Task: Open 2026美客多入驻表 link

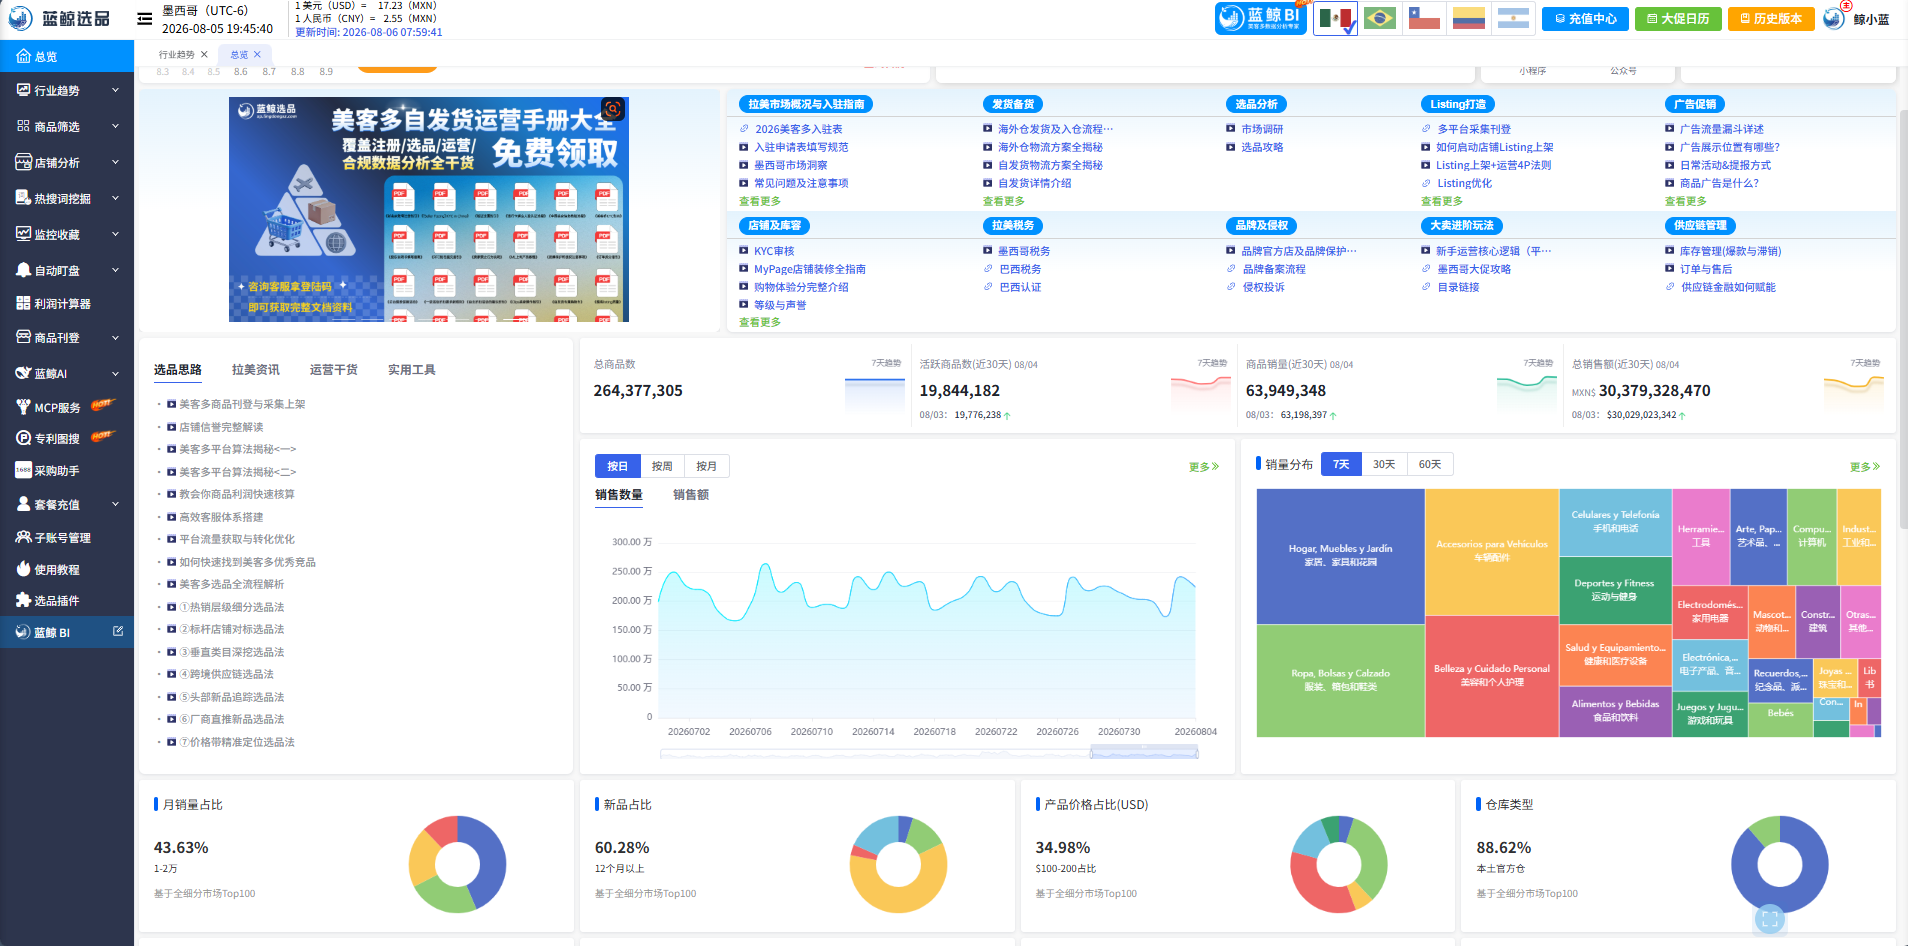Action: (798, 129)
